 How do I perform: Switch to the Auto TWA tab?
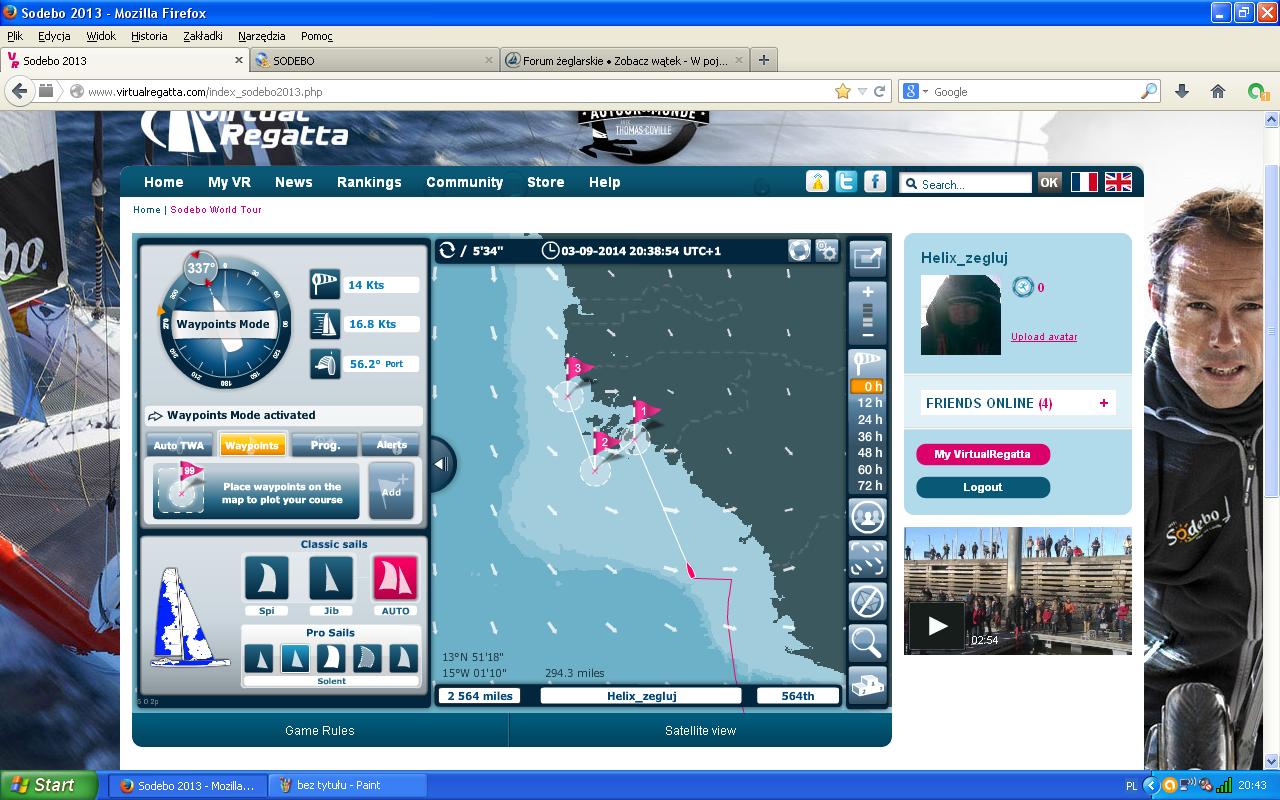tap(179, 445)
